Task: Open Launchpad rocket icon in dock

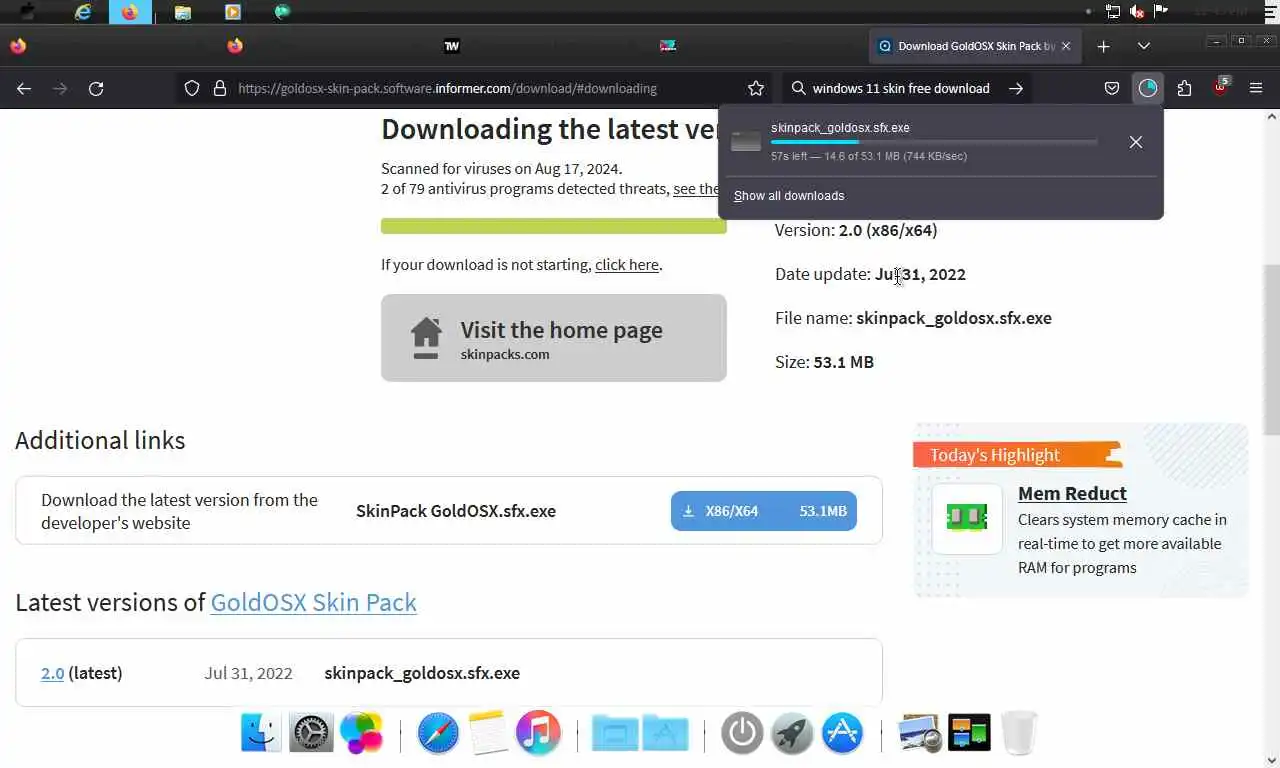Action: [792, 733]
